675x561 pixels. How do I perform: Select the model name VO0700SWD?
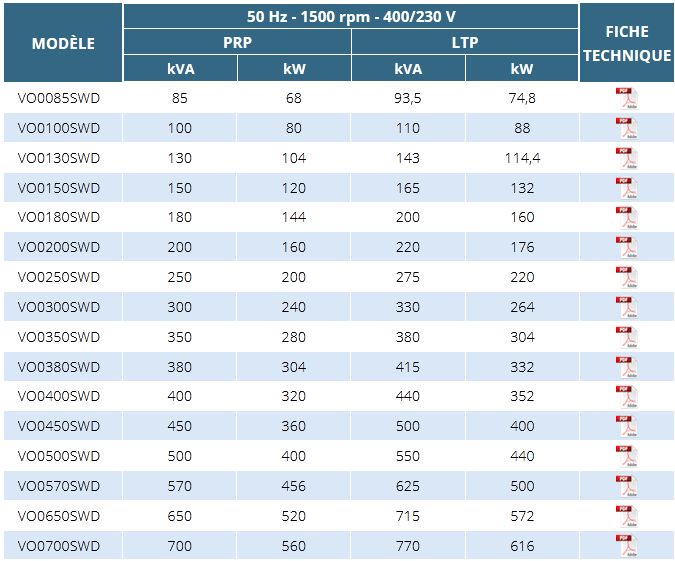(59, 547)
